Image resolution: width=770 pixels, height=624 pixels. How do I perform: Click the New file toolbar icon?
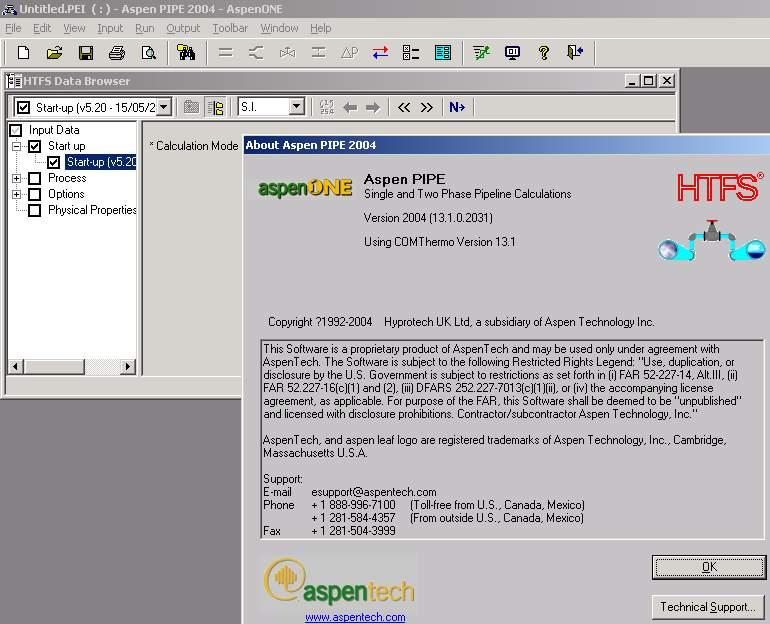[23, 52]
